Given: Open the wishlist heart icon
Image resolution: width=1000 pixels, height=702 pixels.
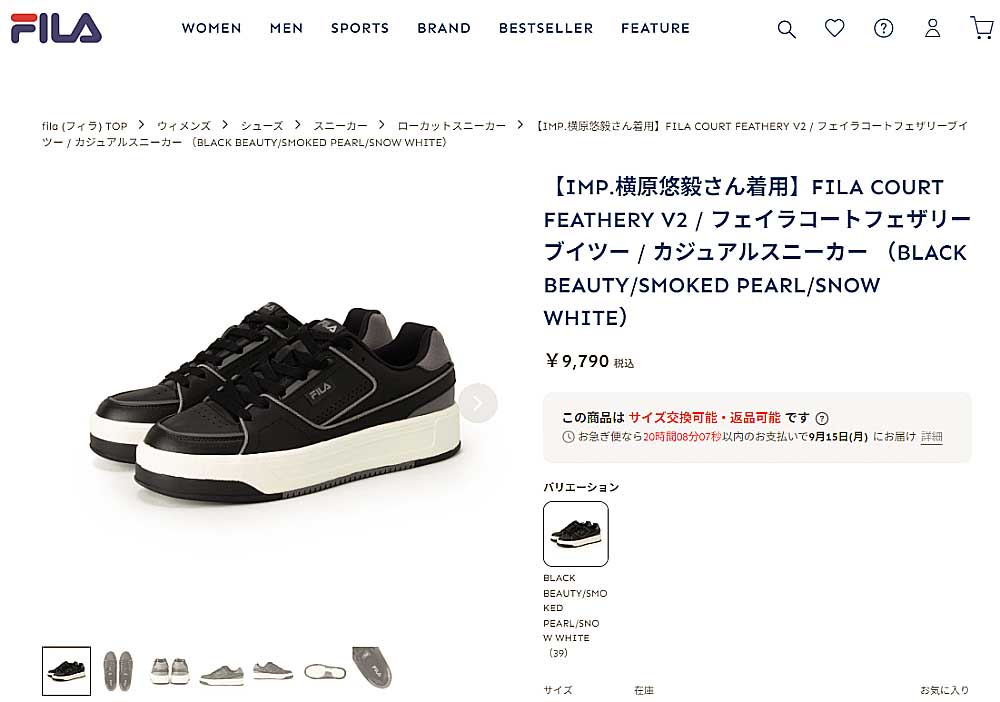Looking at the screenshot, I should coord(834,28).
